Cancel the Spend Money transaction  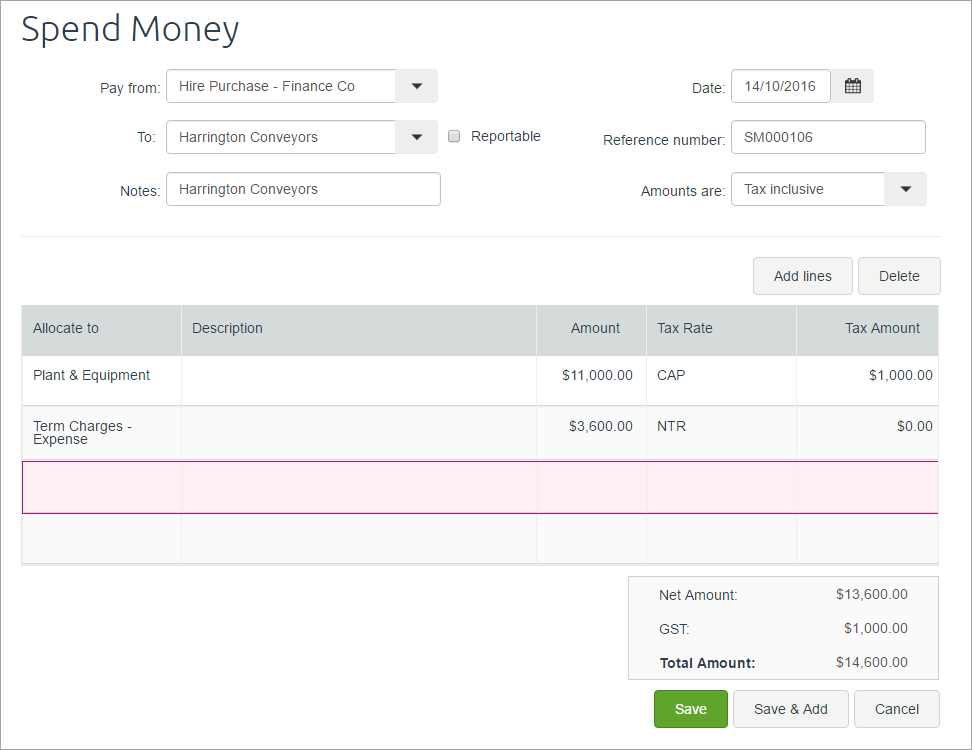point(896,709)
